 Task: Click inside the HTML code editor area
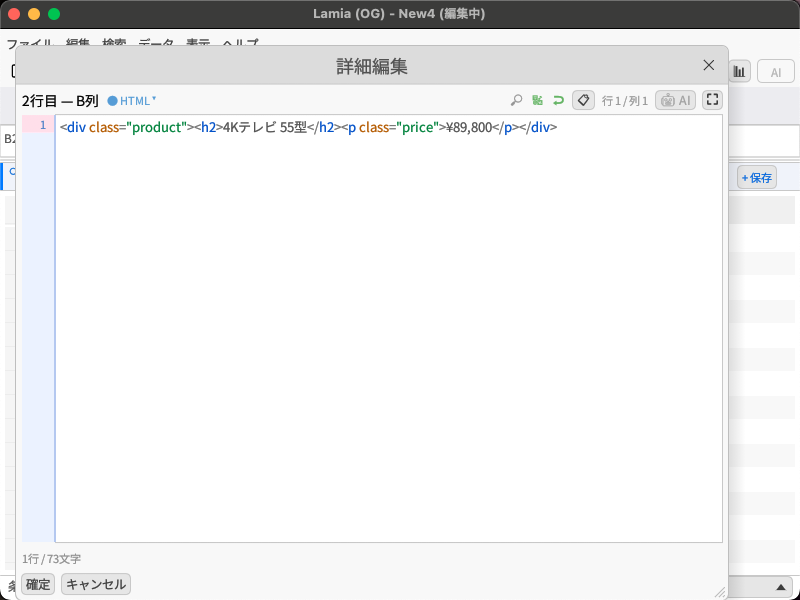(389, 329)
